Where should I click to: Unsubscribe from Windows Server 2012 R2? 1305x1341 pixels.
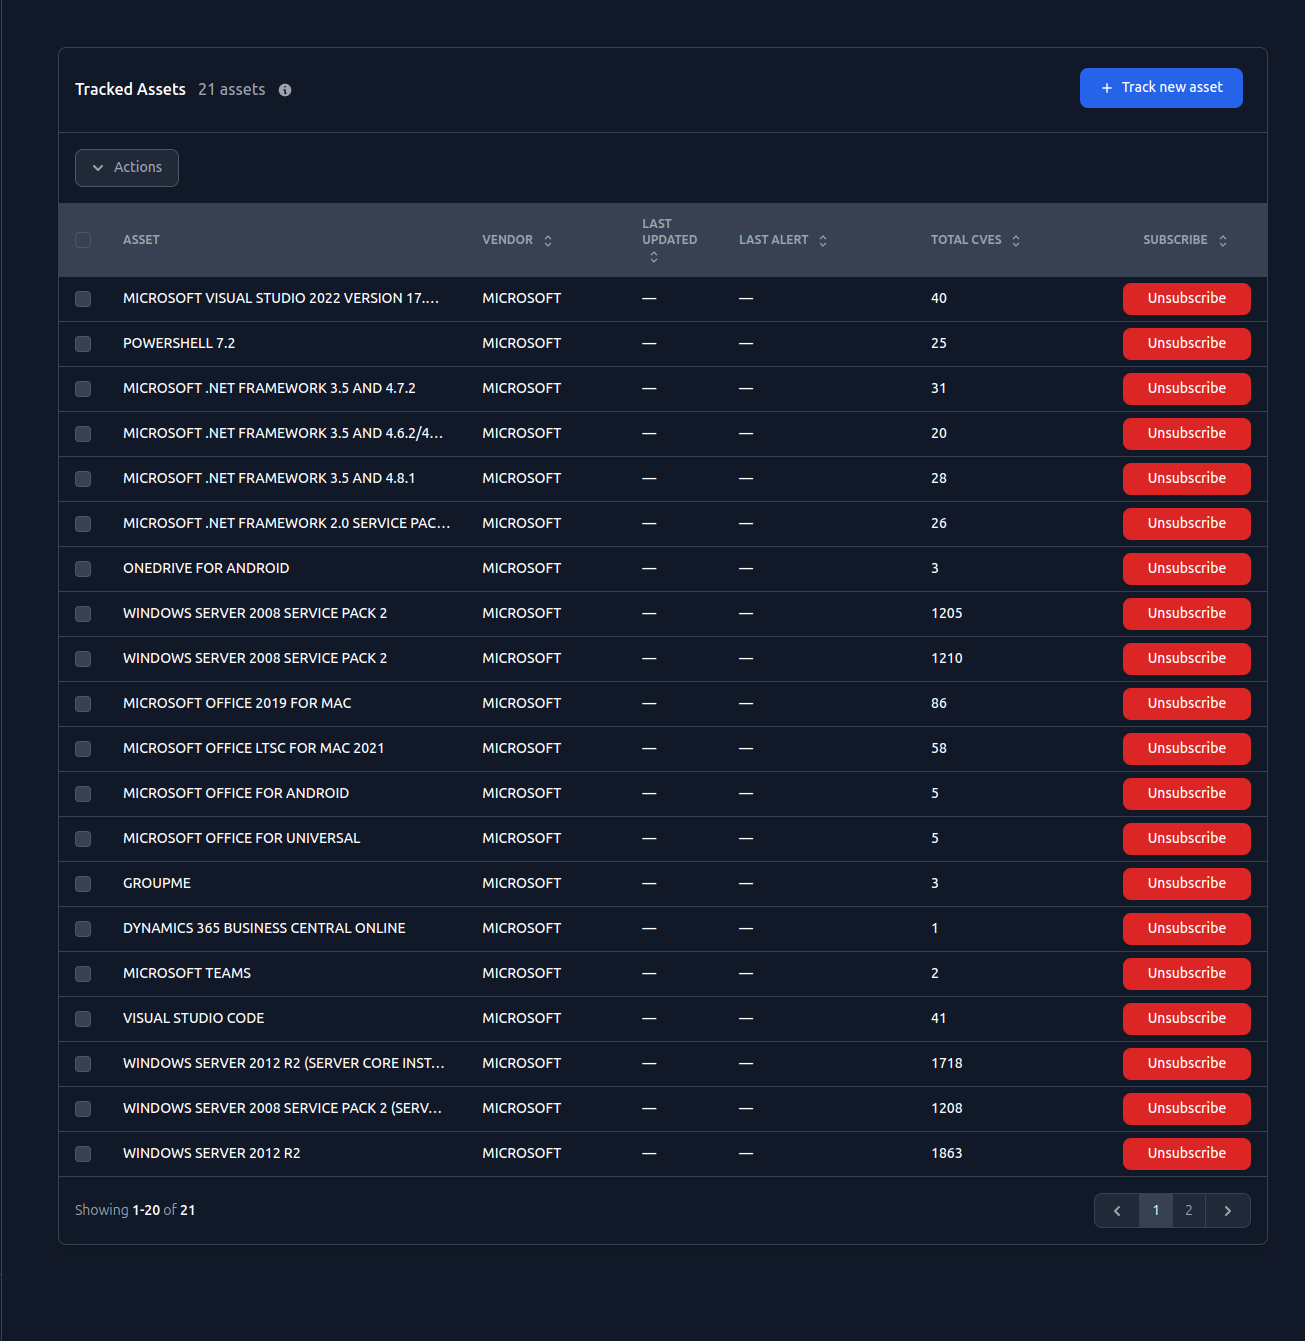(1186, 1154)
